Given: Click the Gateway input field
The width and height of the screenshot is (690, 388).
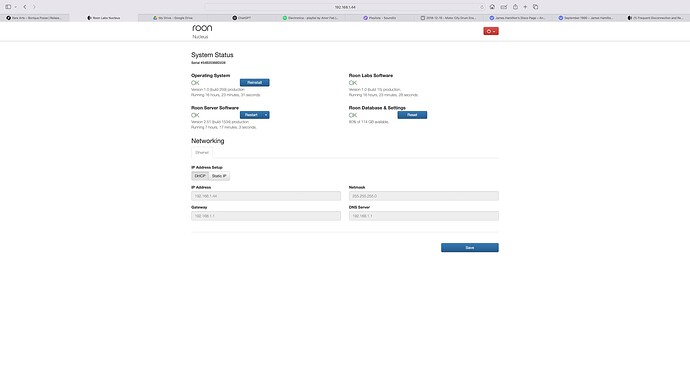Looking at the screenshot, I should [x=266, y=216].
